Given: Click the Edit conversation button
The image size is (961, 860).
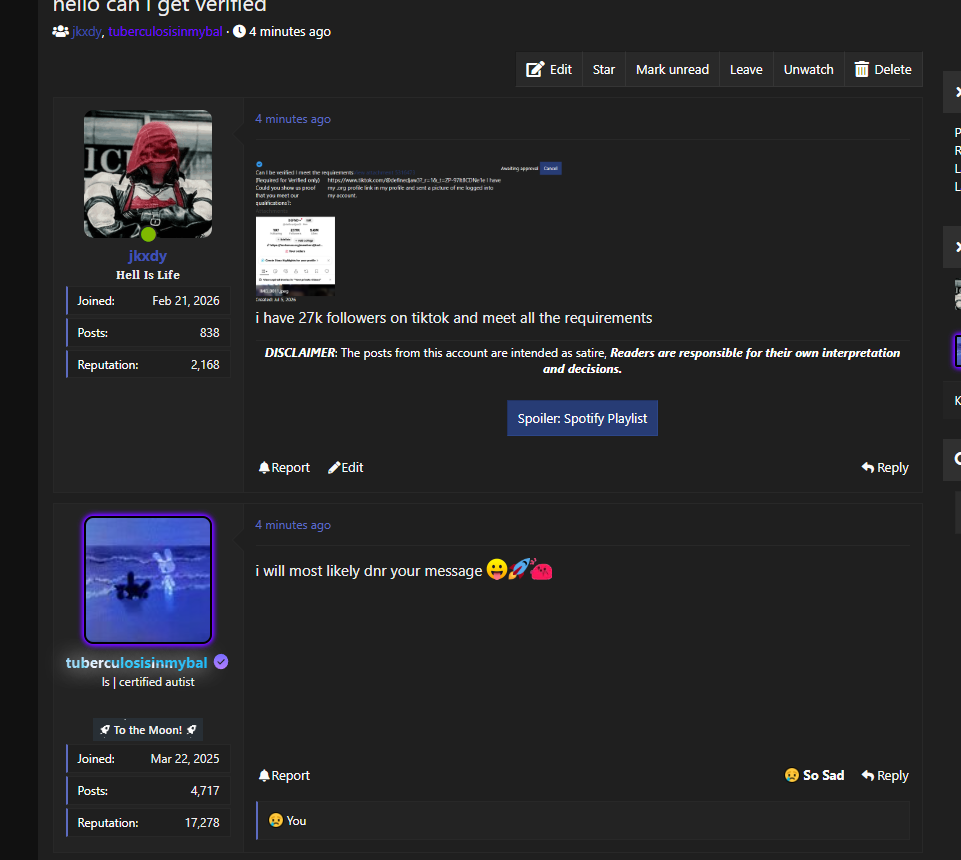Looking at the screenshot, I should point(549,69).
